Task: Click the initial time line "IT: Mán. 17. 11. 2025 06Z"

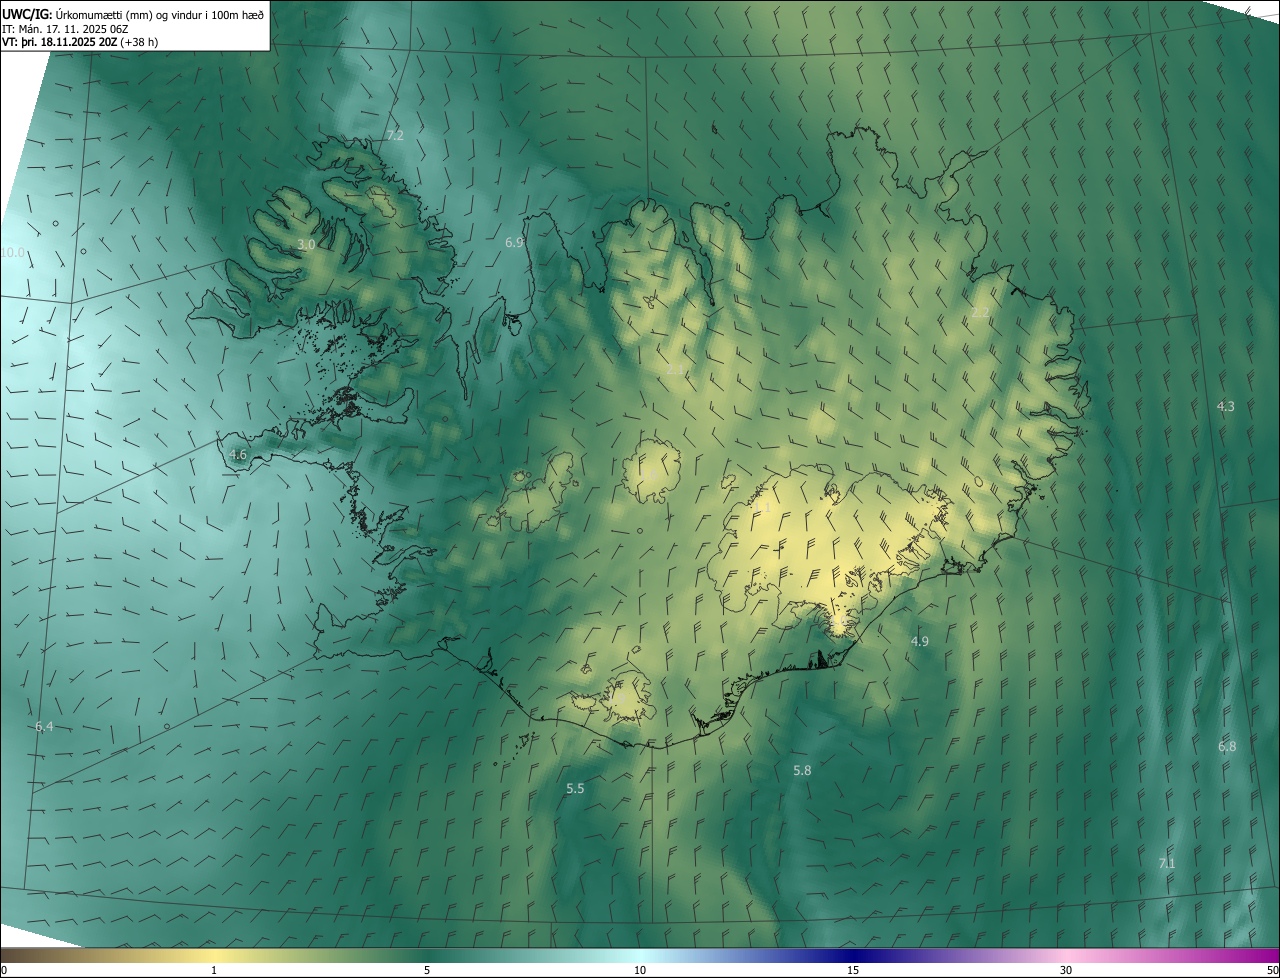Action: [x=64, y=29]
